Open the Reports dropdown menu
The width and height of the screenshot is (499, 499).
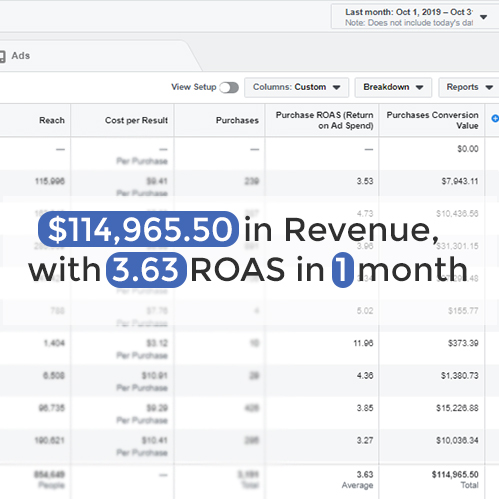click(469, 87)
